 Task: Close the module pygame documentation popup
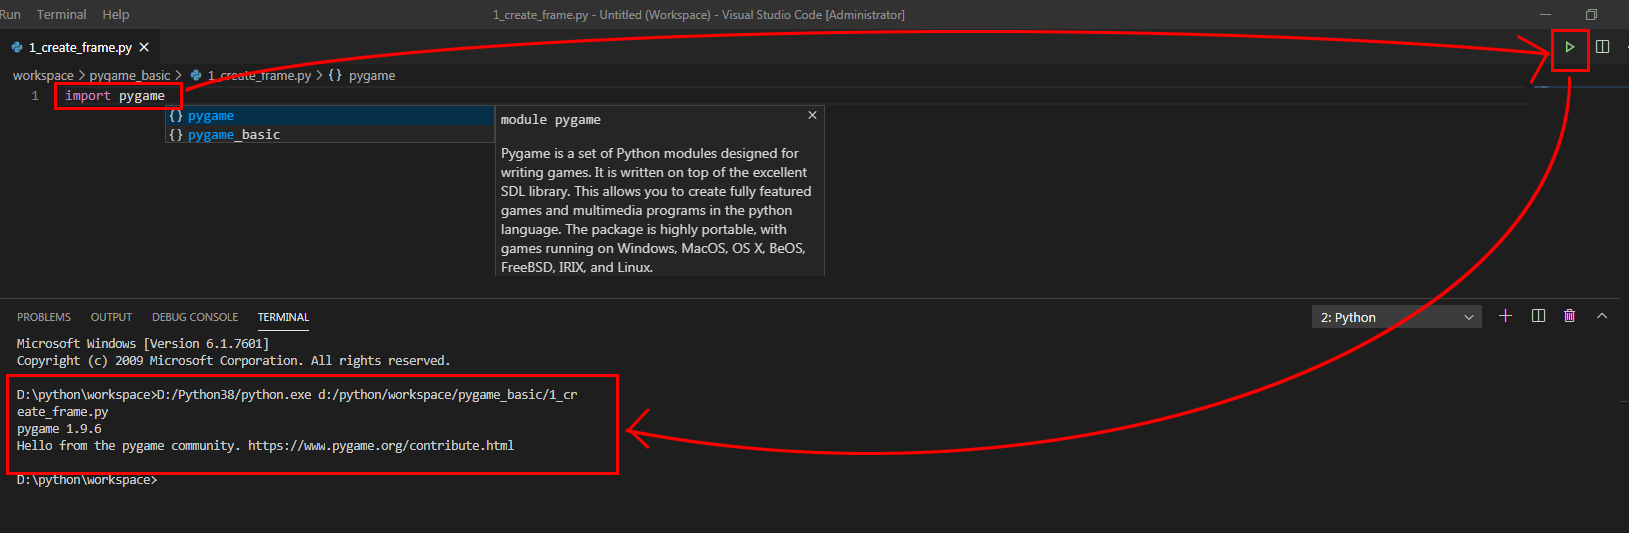pyautogui.click(x=812, y=115)
